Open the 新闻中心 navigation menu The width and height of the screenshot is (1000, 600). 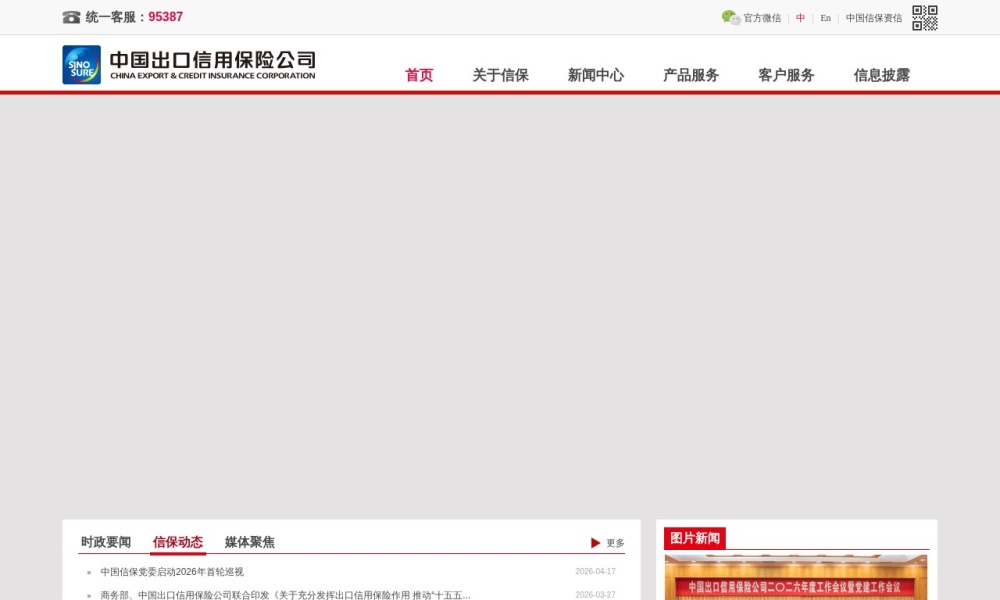596,75
